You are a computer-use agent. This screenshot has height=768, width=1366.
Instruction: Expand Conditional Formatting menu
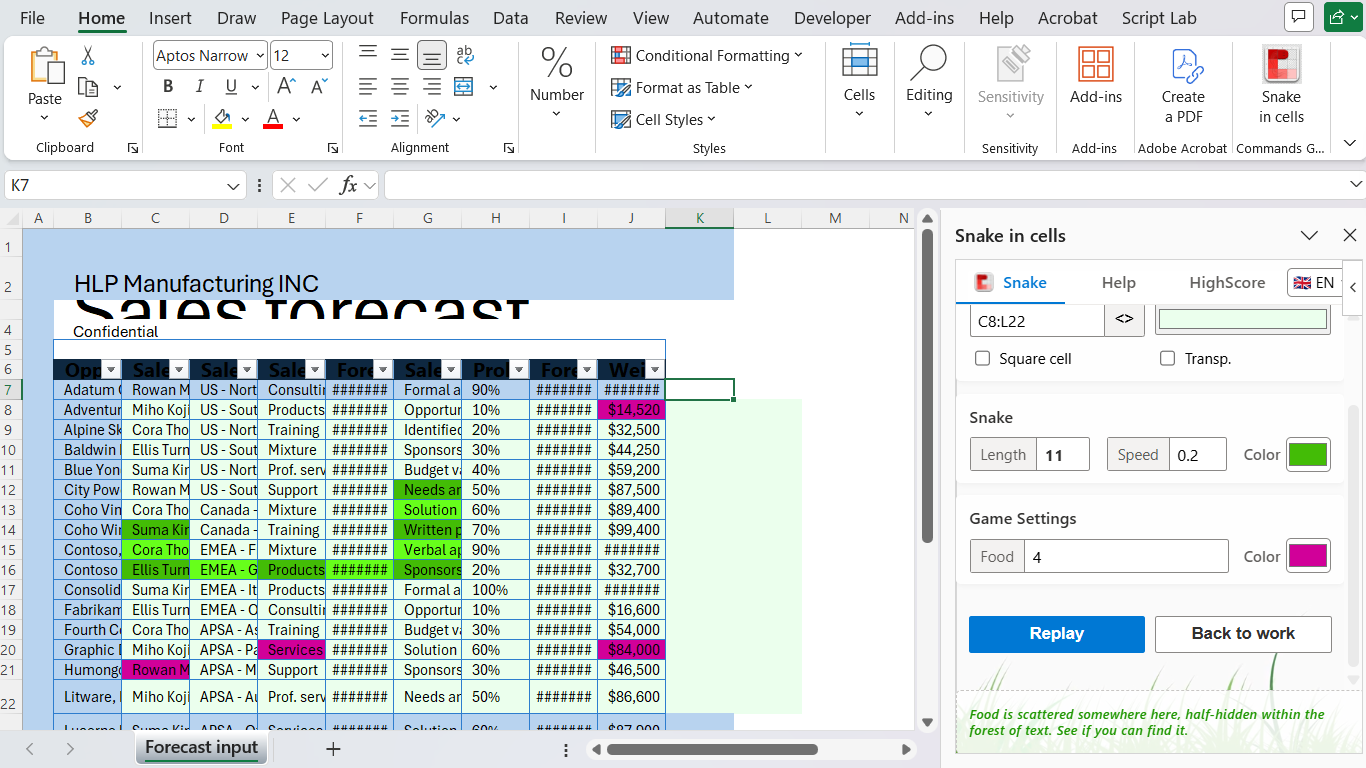tap(707, 56)
